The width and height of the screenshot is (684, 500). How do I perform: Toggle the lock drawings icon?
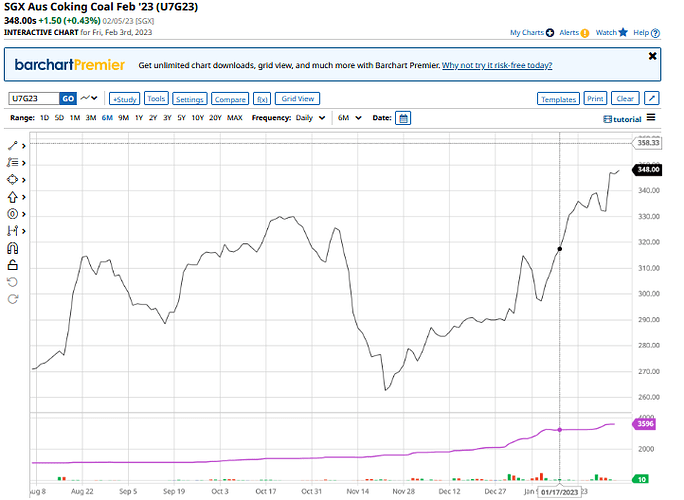pos(13,264)
